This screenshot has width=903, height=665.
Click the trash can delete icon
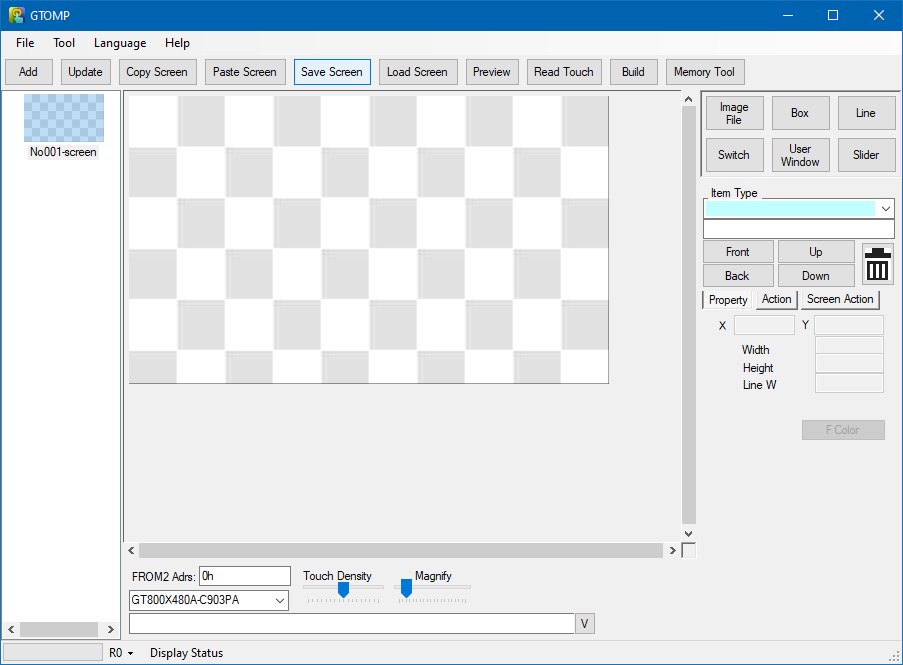tap(877, 264)
